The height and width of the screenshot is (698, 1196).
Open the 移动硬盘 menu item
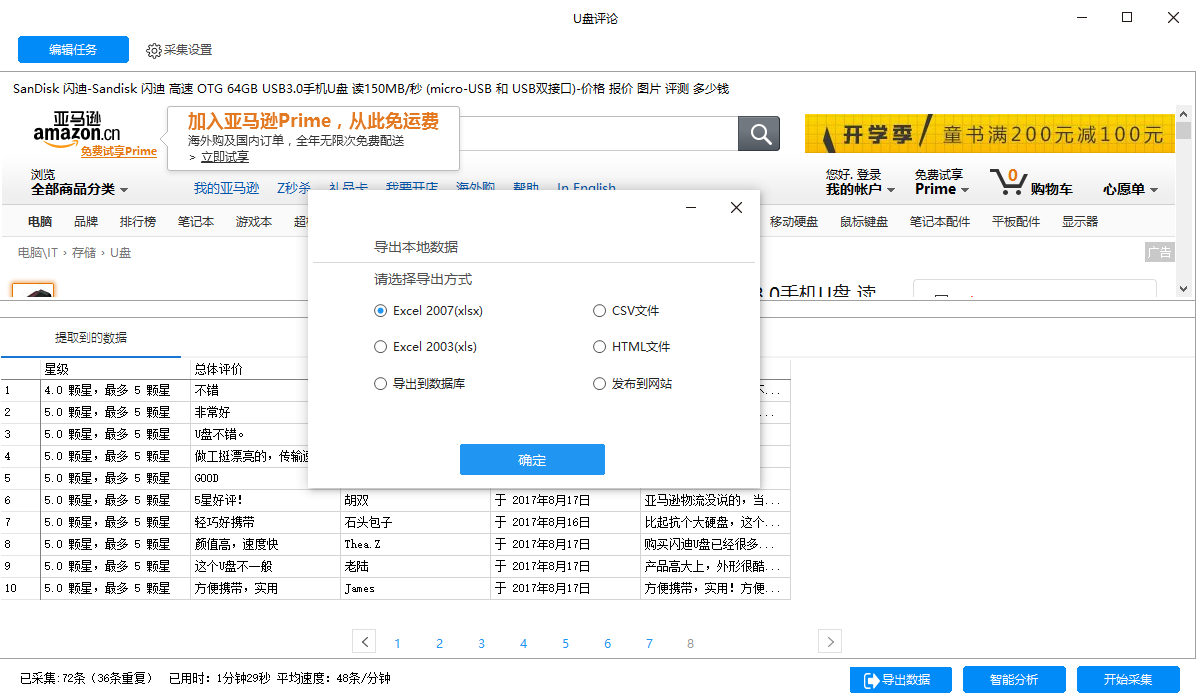[x=794, y=222]
